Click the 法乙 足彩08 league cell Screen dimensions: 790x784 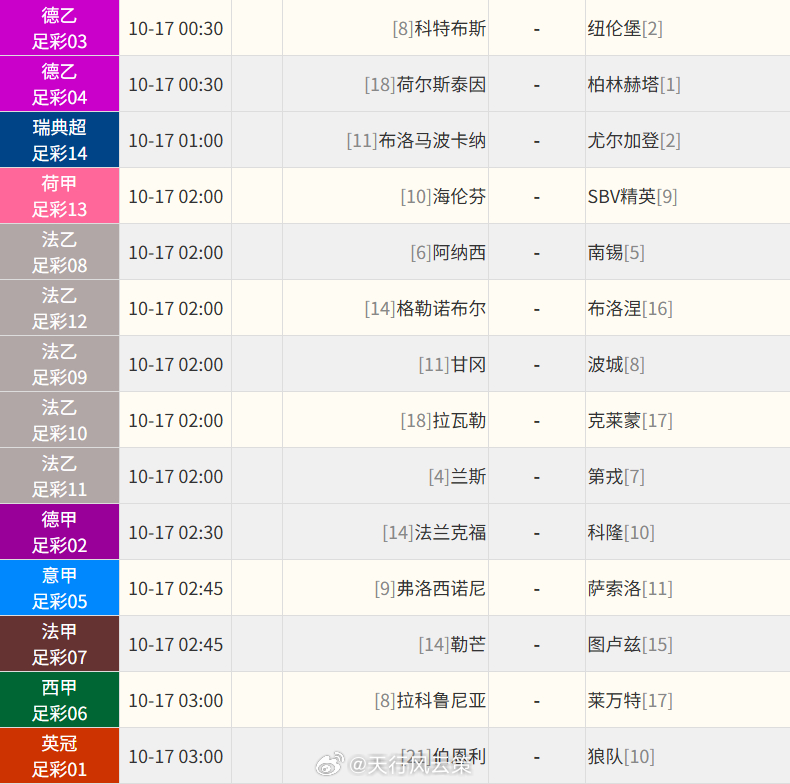(x=59, y=251)
